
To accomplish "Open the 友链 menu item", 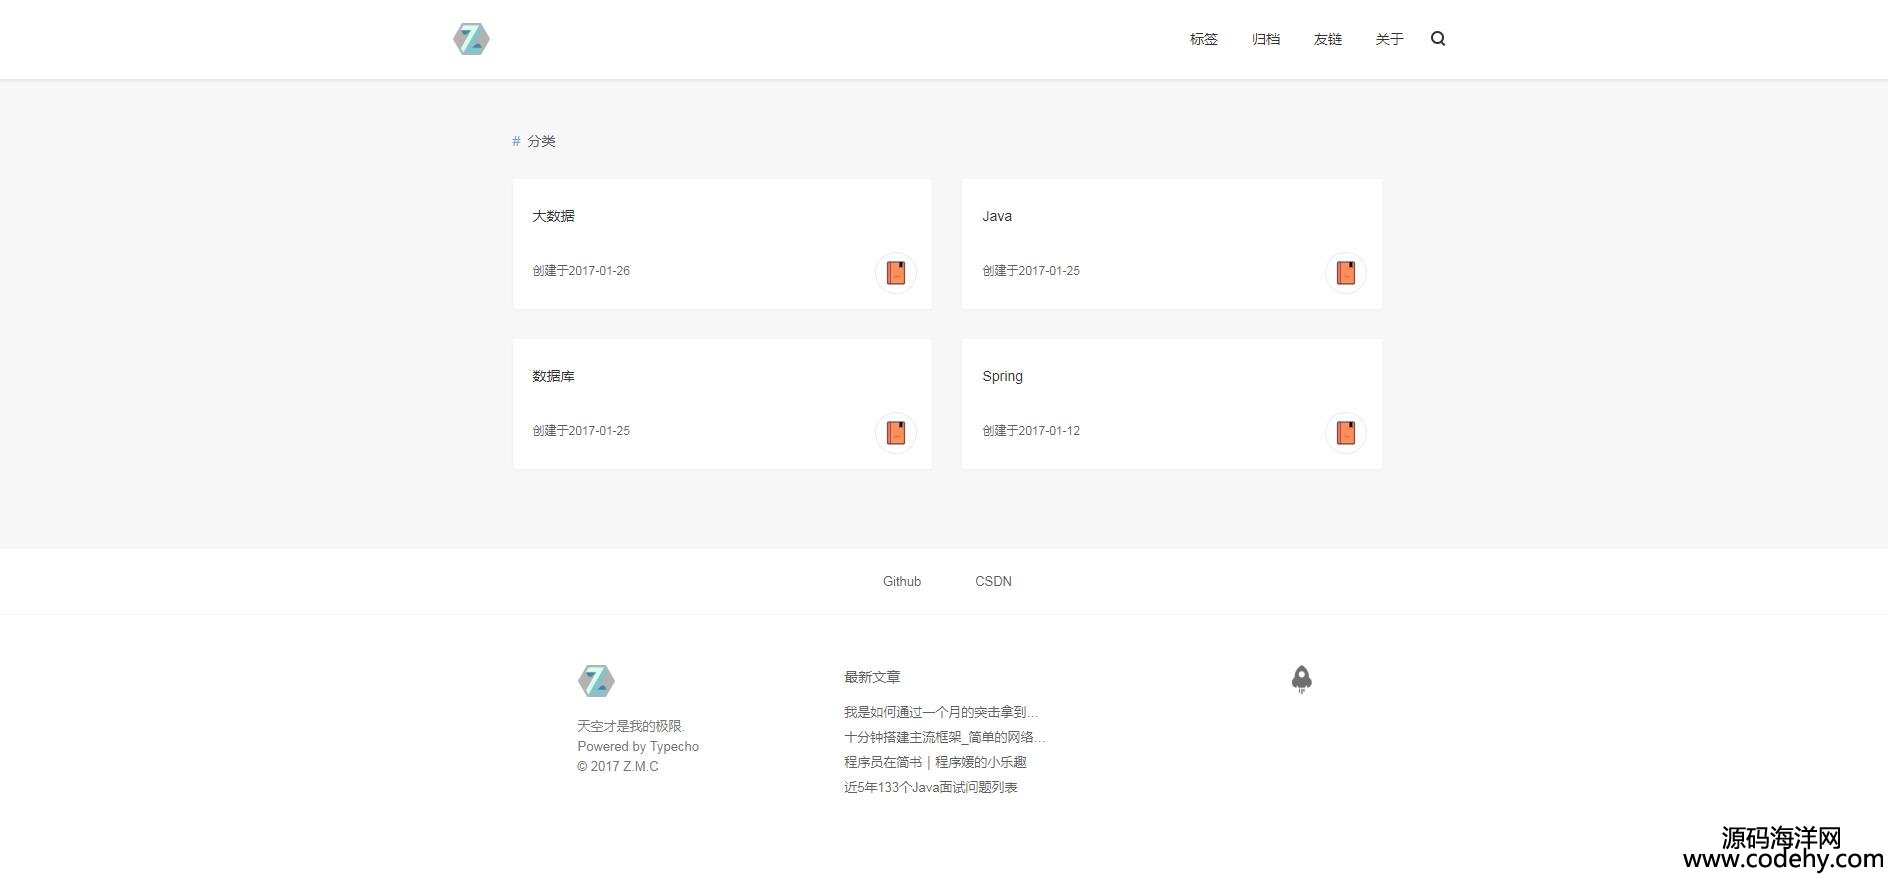I will click(1328, 39).
